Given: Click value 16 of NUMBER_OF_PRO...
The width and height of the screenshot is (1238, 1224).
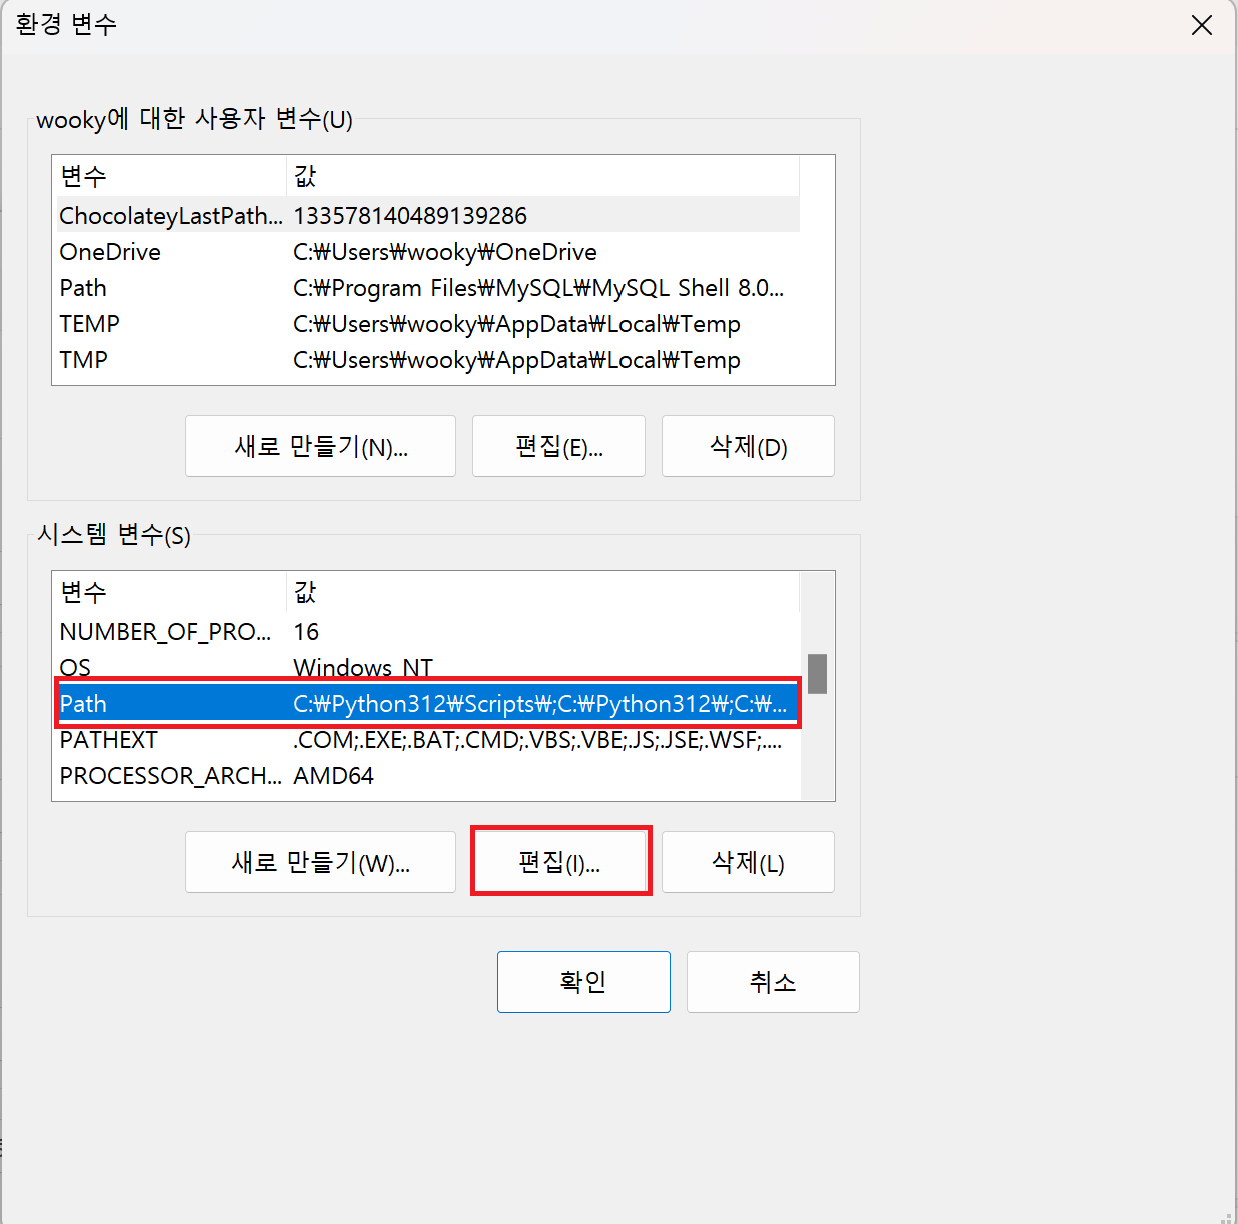Looking at the screenshot, I should pos(306,631).
